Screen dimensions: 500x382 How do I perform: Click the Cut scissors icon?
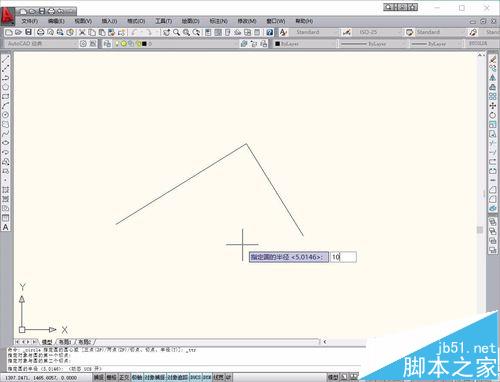click(82, 32)
